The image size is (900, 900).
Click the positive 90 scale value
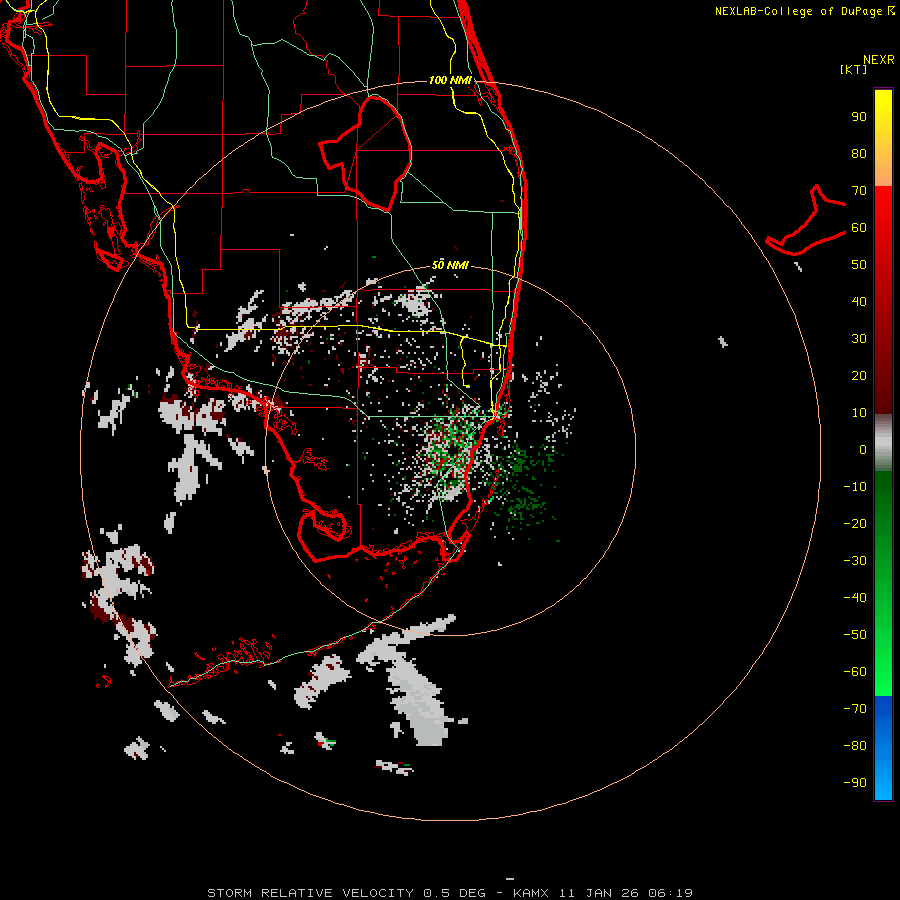[x=859, y=117]
